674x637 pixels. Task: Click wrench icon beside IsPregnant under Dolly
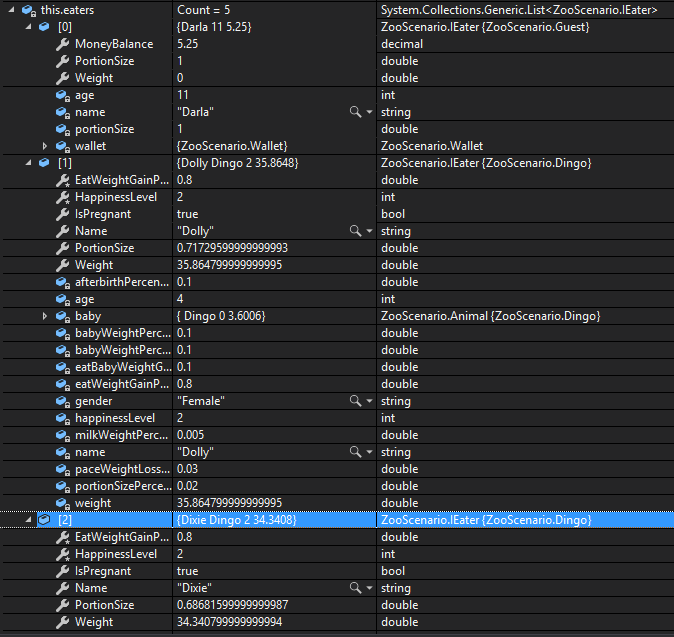tap(63, 214)
